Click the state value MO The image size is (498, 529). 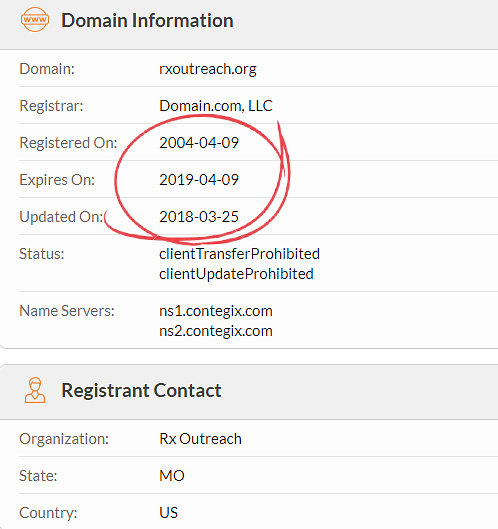tap(172, 476)
